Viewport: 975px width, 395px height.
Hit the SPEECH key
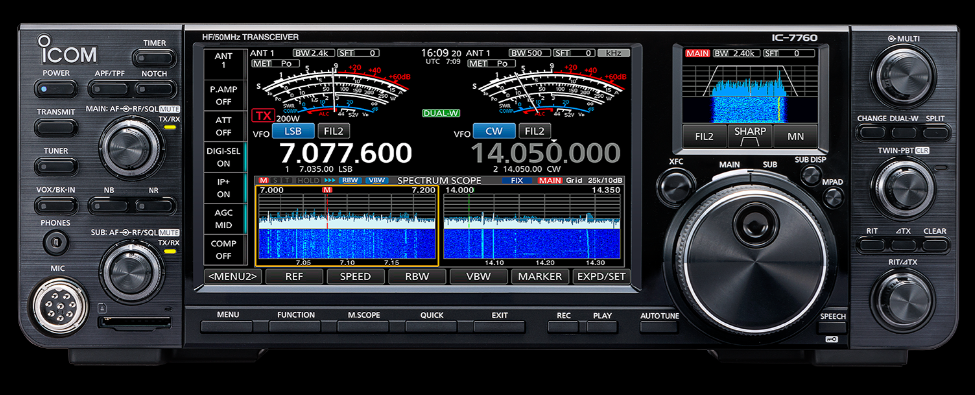tap(832, 327)
